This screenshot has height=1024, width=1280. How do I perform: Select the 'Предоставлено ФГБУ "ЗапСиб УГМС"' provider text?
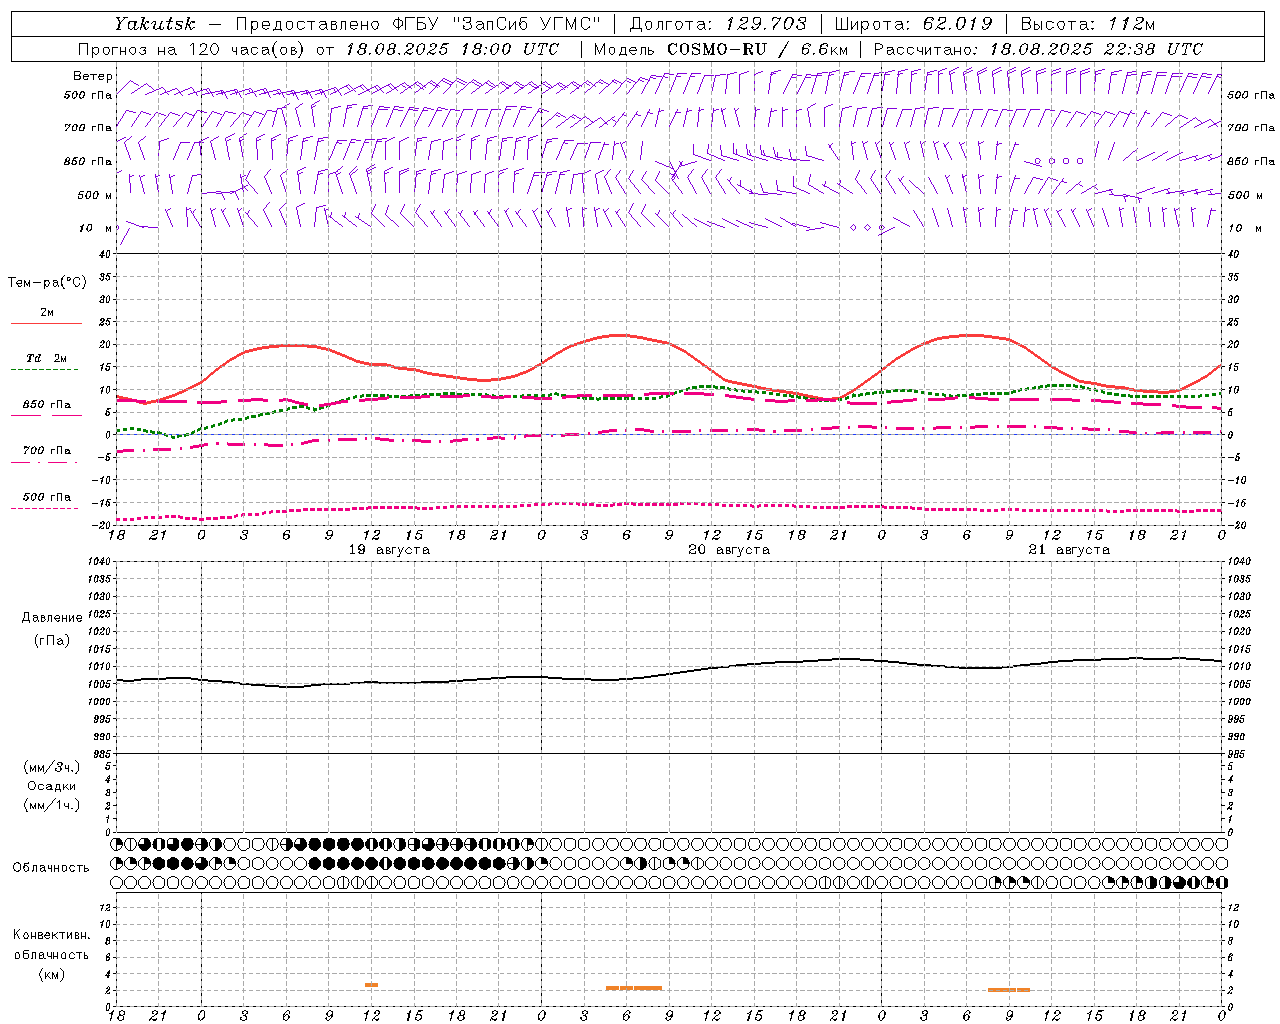[x=418, y=24]
